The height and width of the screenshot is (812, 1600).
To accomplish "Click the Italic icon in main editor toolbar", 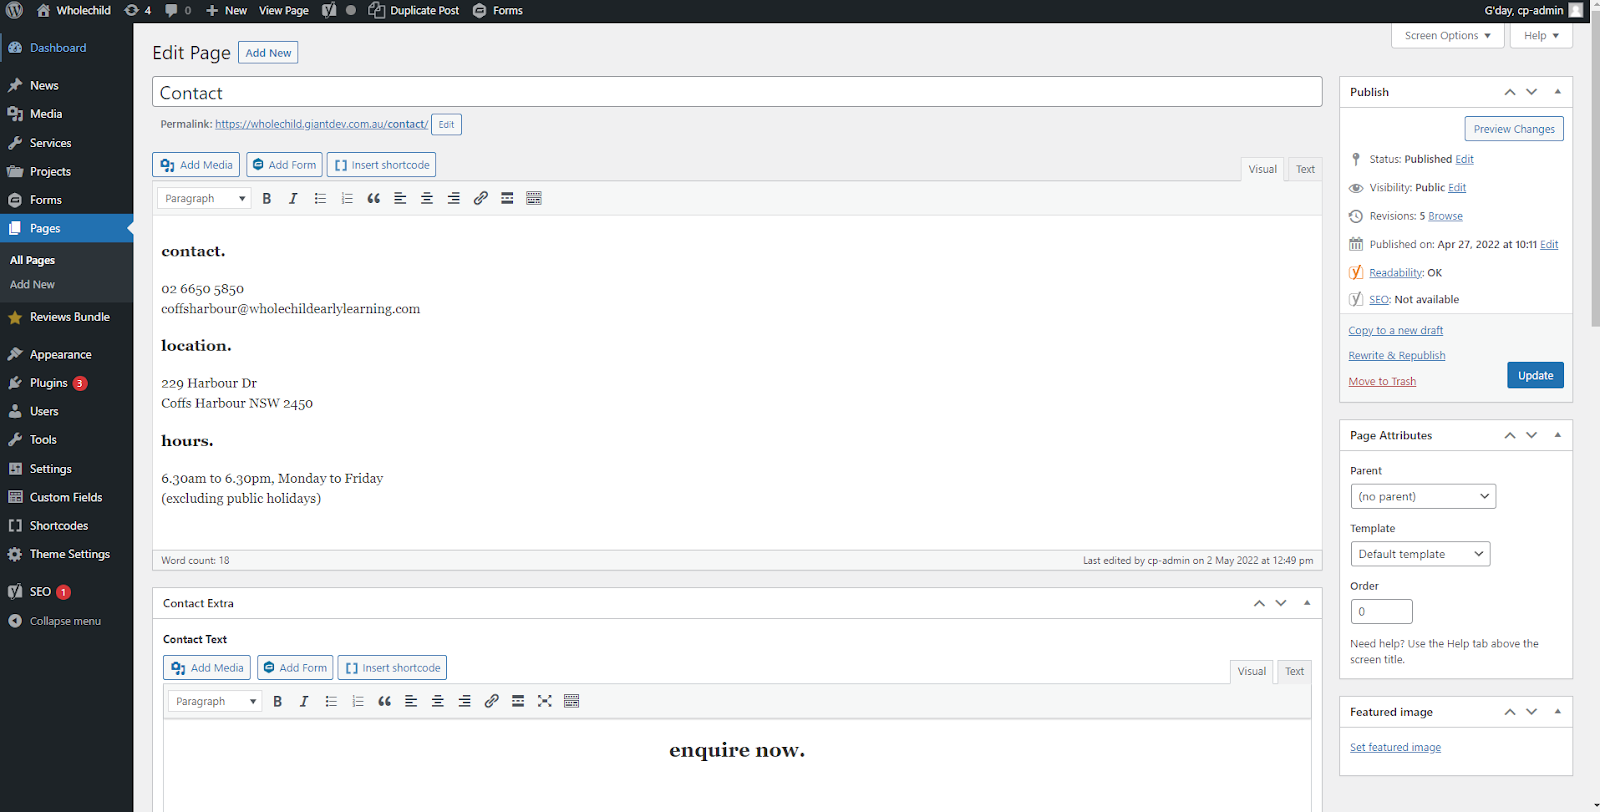I will click(x=293, y=199).
